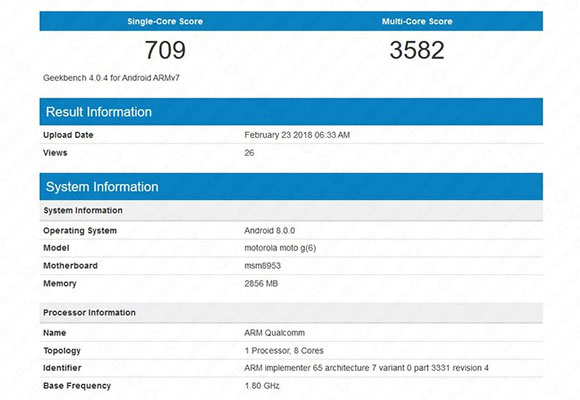Click the 2856 MB memory value
This screenshot has height=400, width=580.
pyautogui.click(x=261, y=283)
